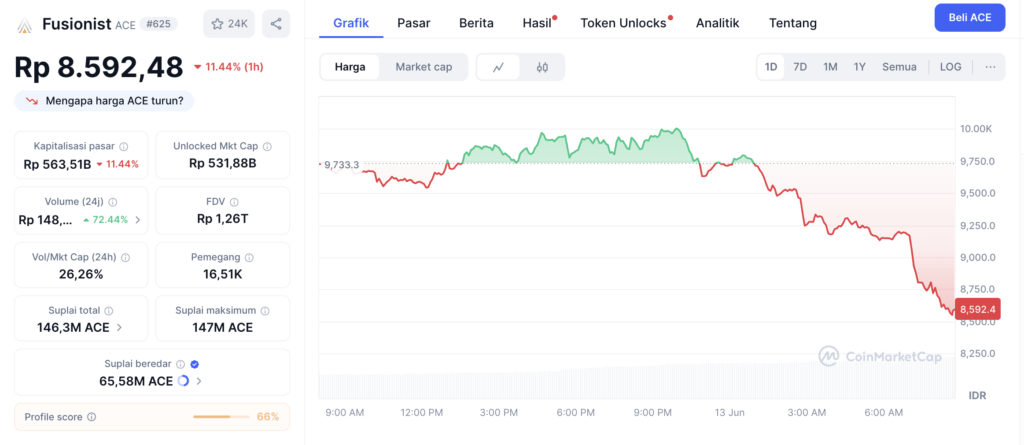Open the Hasil tab
The image size is (1024, 445).
point(538,23)
